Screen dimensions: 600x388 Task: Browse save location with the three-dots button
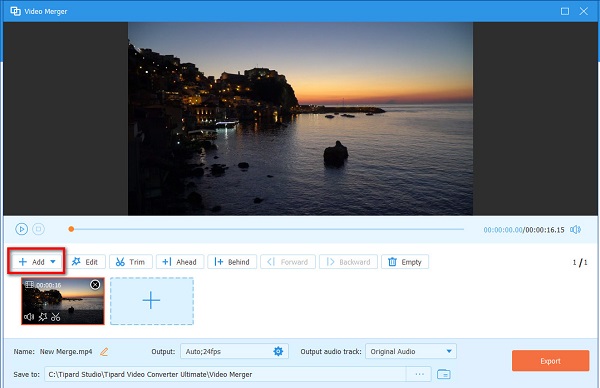[x=419, y=374]
